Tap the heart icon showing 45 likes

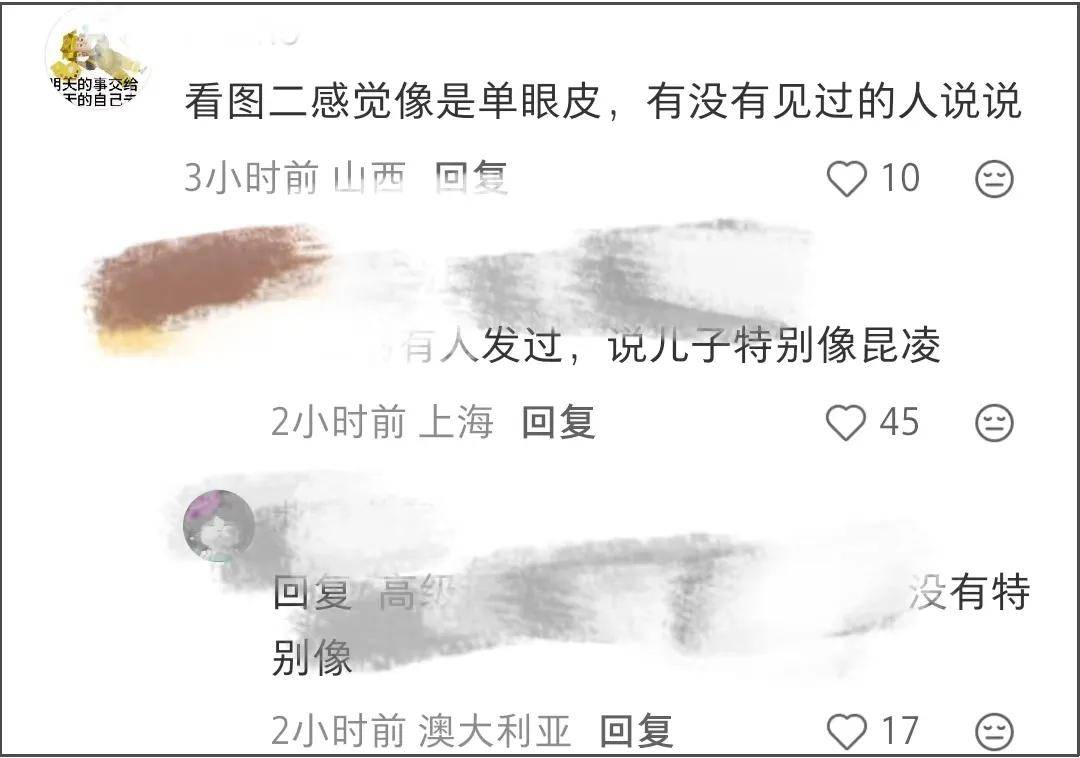coord(846,422)
